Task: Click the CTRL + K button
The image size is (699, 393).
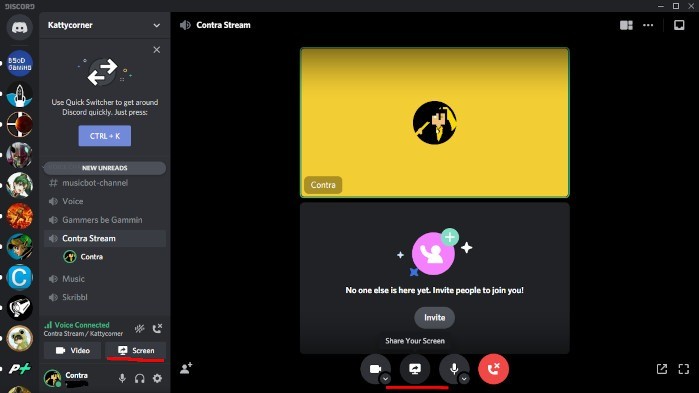Action: coord(105,136)
